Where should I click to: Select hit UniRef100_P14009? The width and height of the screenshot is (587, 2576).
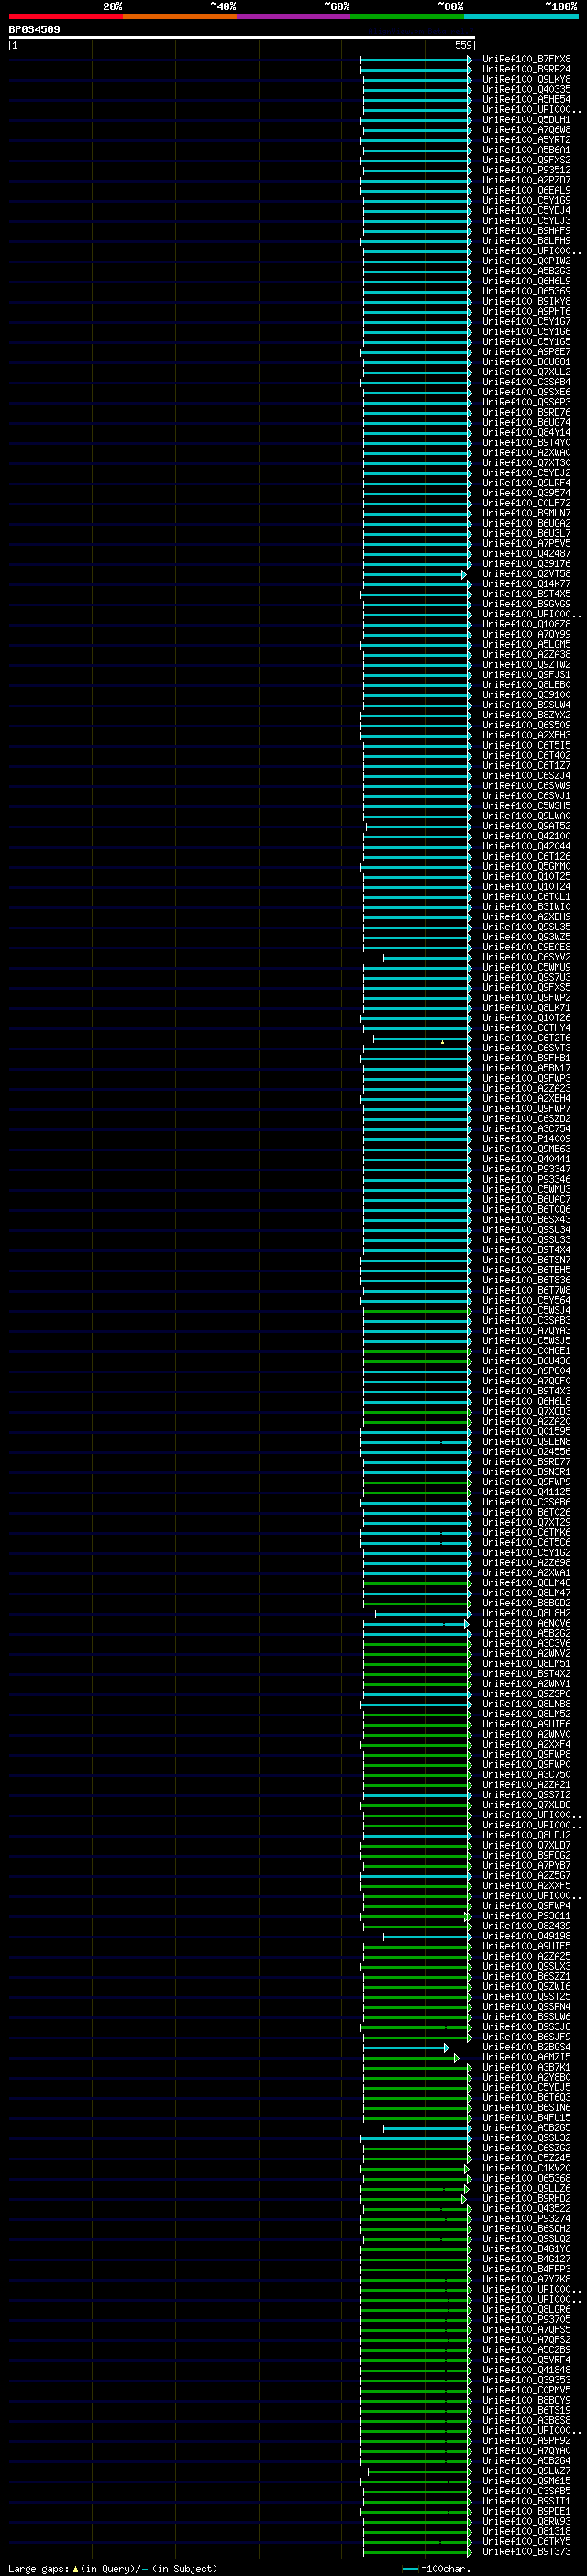pyautogui.click(x=527, y=1138)
